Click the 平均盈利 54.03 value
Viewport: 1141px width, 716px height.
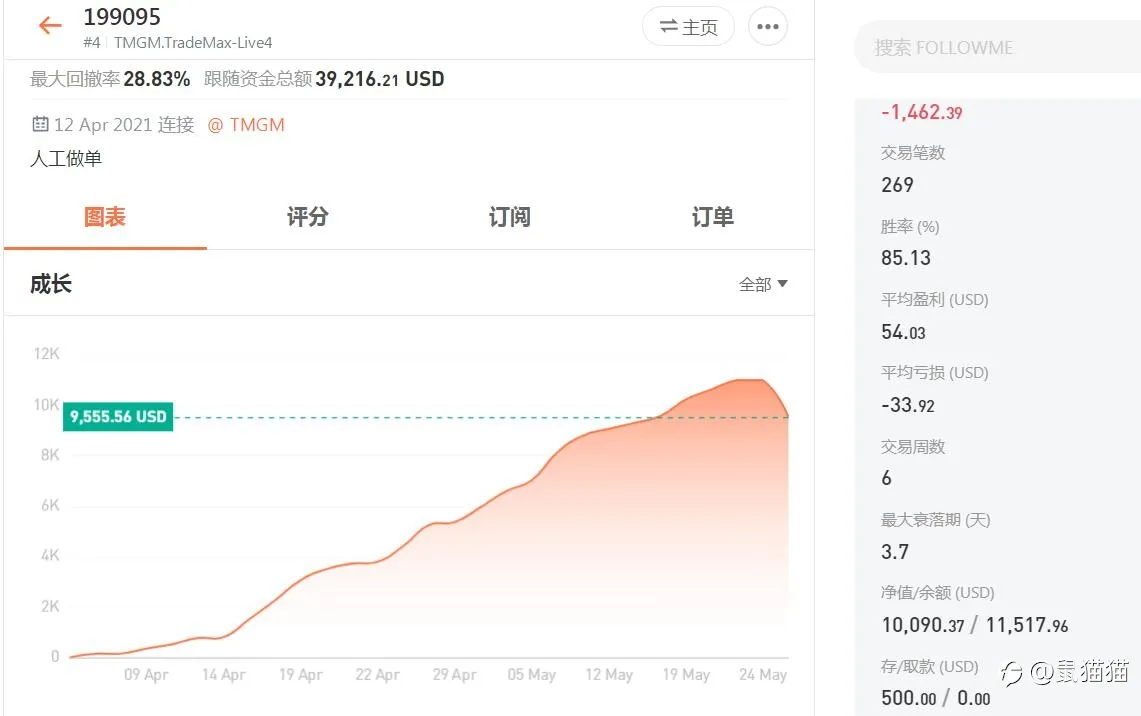pyautogui.click(x=903, y=332)
